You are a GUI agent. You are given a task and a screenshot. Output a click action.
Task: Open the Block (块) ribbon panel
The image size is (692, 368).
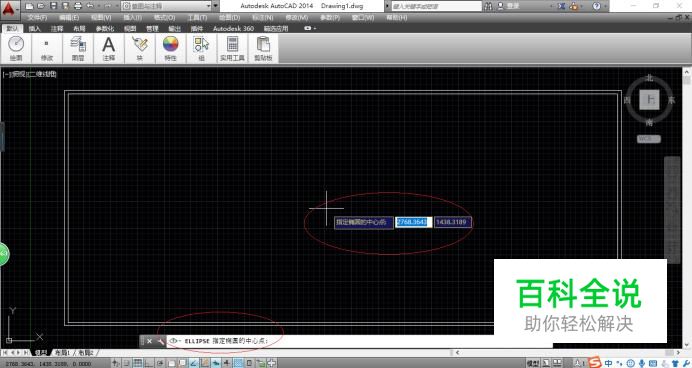139,49
